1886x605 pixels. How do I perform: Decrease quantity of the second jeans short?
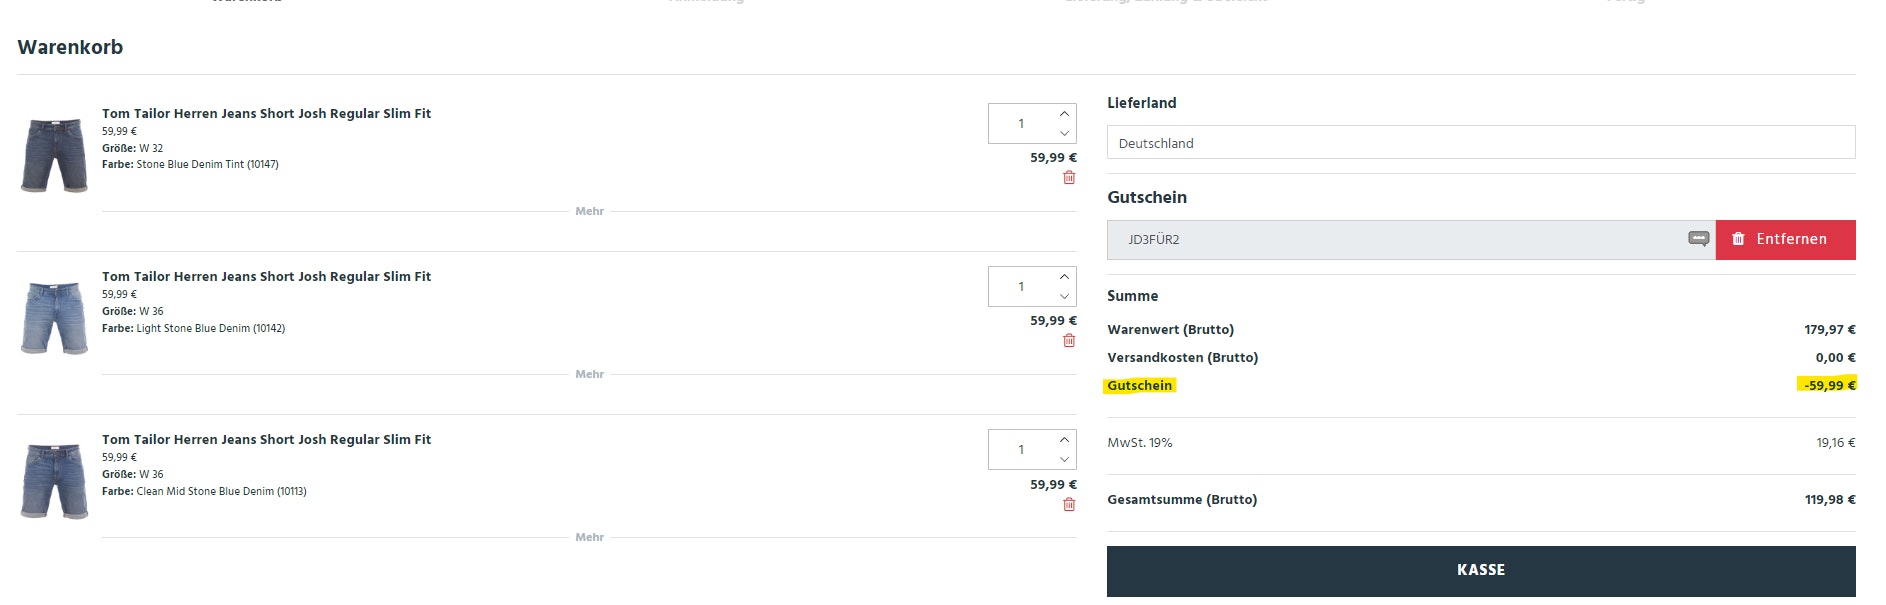click(x=1063, y=297)
